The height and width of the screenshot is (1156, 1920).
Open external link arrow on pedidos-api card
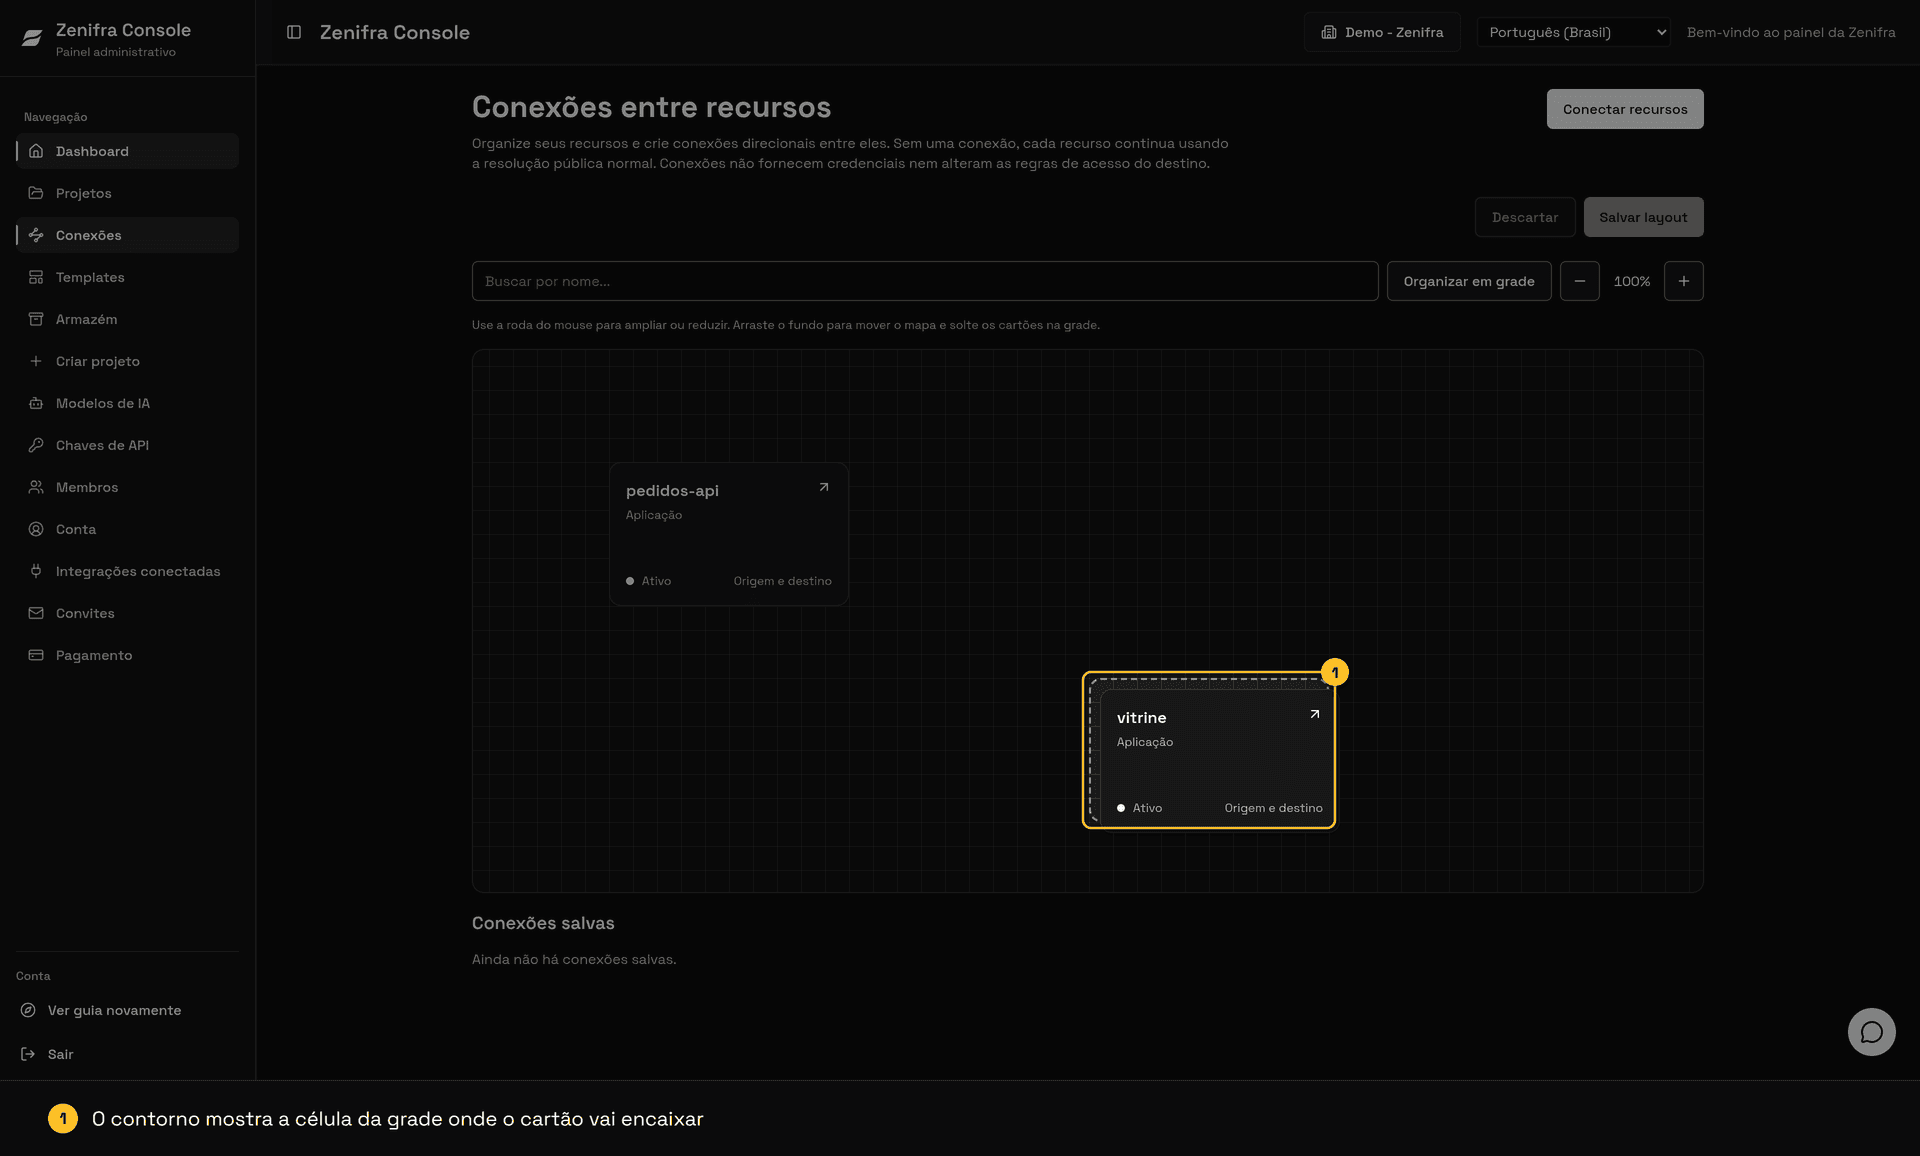click(x=824, y=487)
